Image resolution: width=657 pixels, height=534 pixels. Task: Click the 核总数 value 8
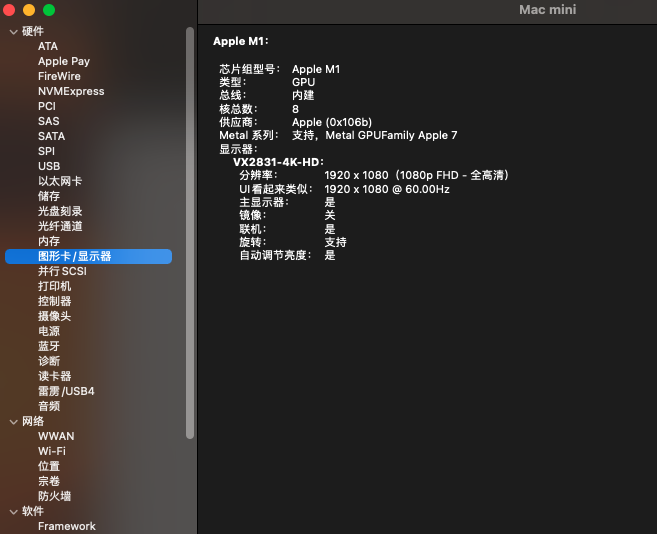tap(295, 109)
